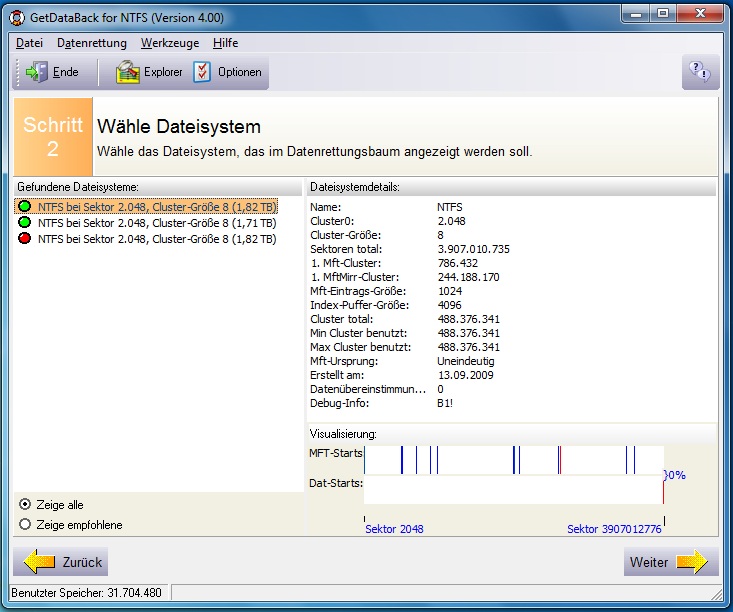
Task: Open Optionen from the toolbar
Action: pyautogui.click(x=228, y=72)
